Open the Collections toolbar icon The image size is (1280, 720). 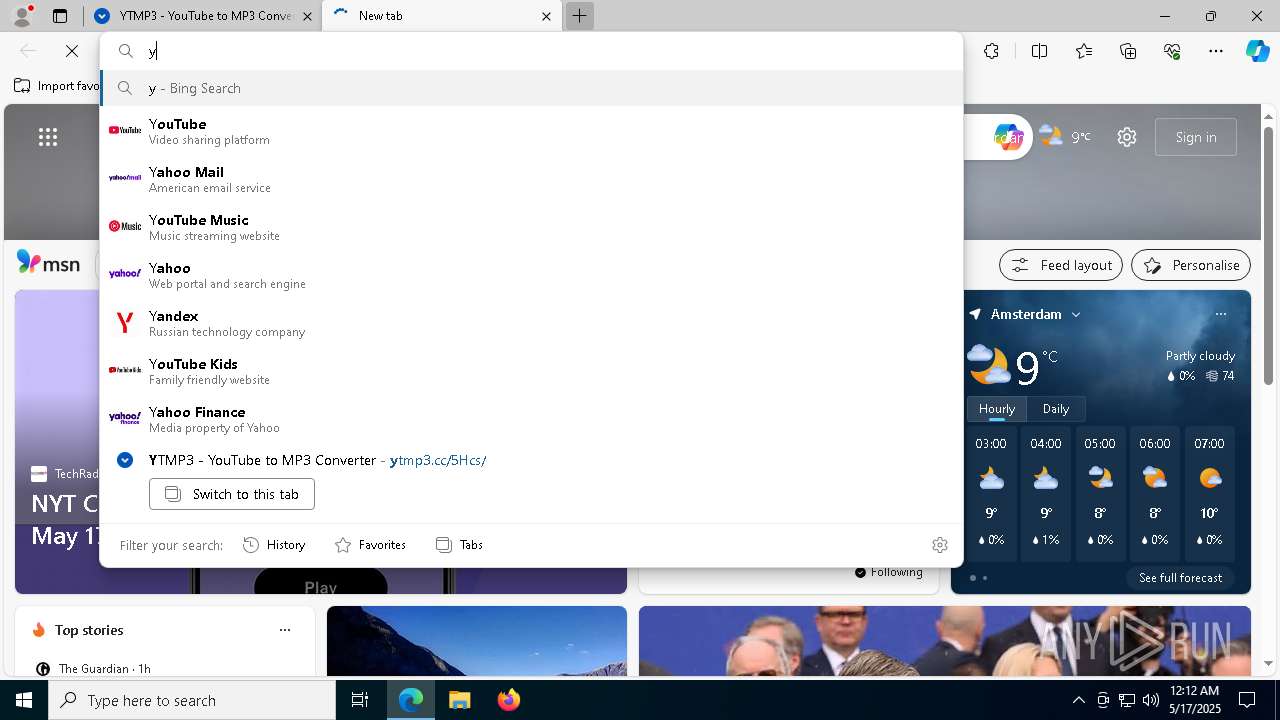1128,51
